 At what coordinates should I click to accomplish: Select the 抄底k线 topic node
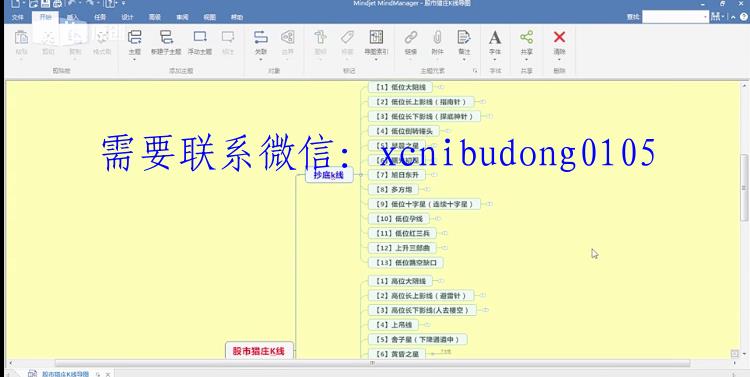pos(329,175)
